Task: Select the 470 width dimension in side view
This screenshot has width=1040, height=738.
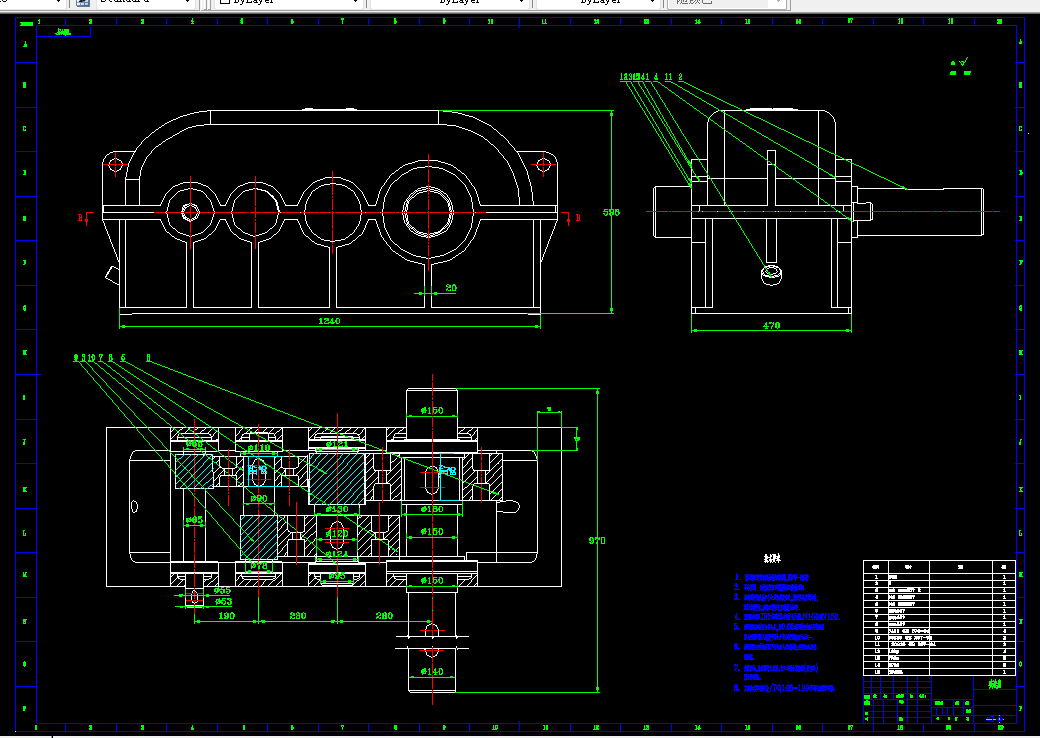Action: click(x=771, y=326)
